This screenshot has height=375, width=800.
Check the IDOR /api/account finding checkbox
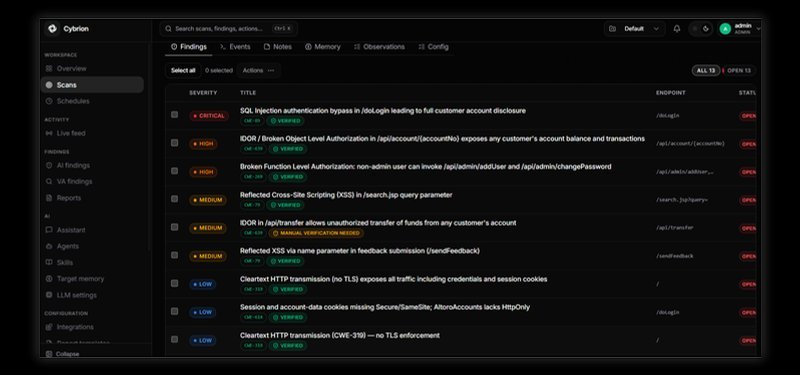[174, 143]
